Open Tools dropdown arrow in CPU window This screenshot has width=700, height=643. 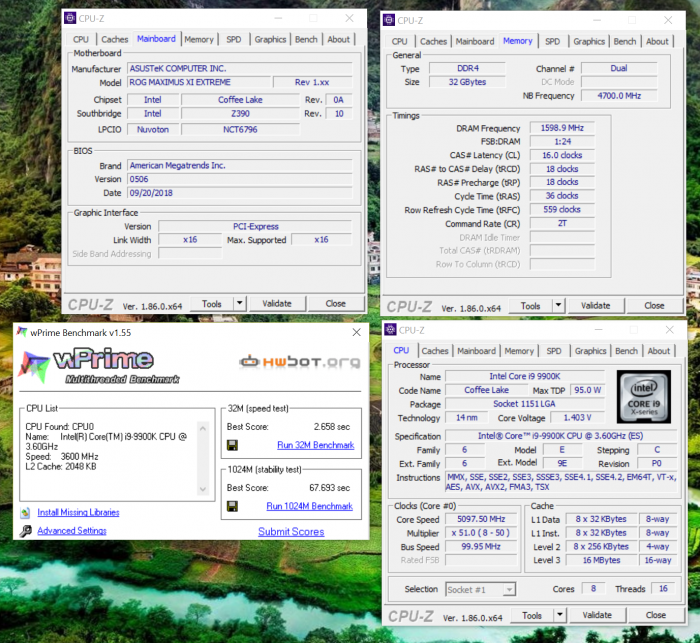pos(560,615)
